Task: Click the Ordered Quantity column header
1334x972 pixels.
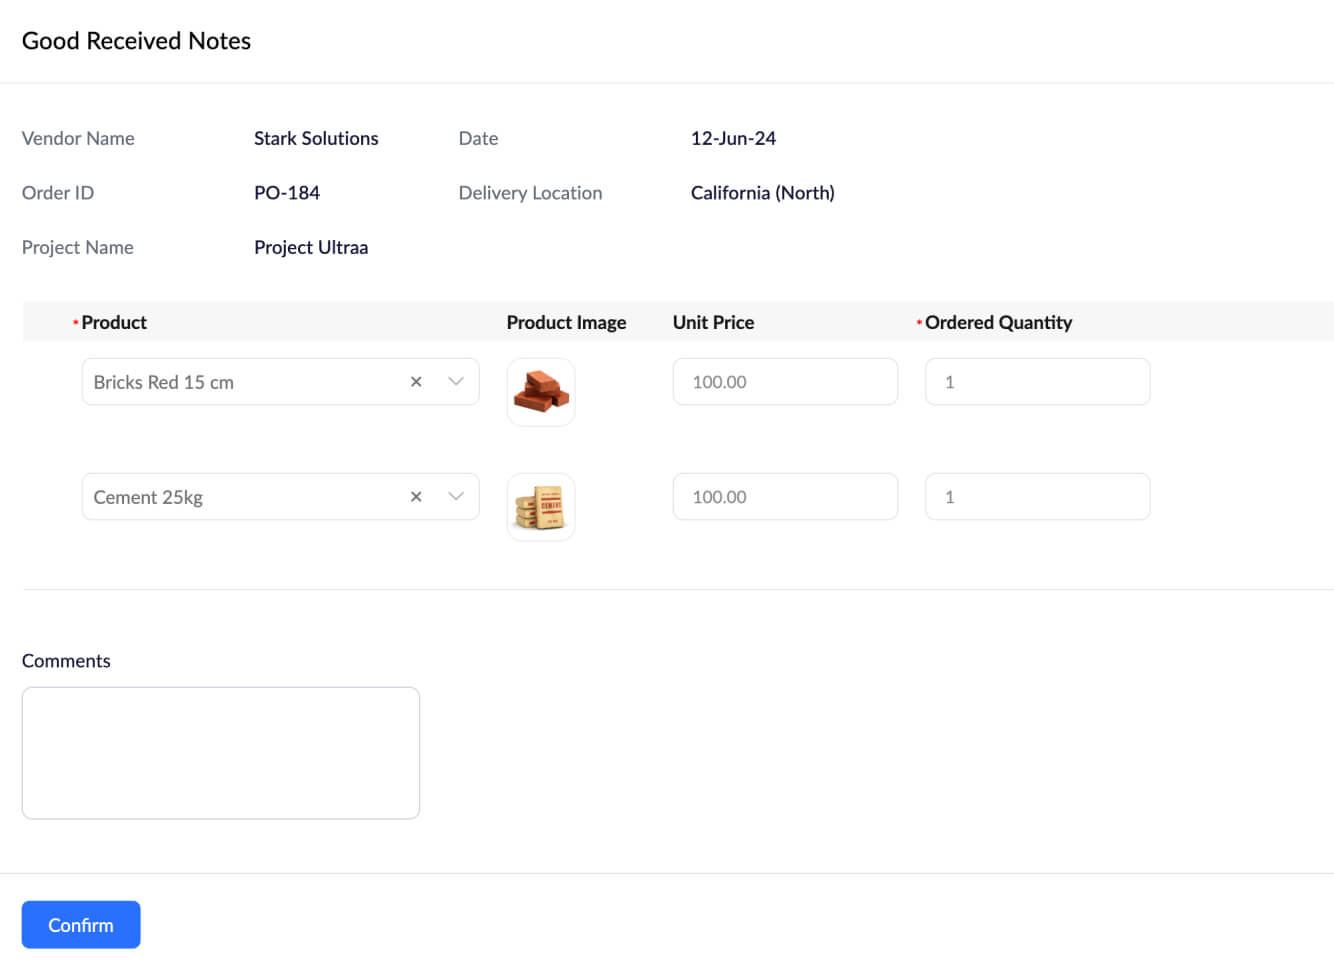Action: [x=998, y=322]
